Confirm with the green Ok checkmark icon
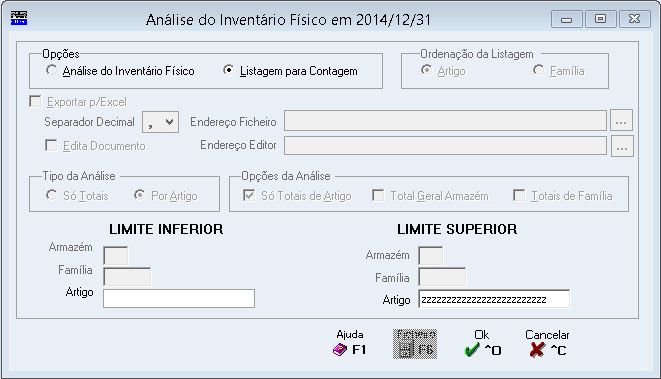The height and width of the screenshot is (379, 661). tap(472, 349)
